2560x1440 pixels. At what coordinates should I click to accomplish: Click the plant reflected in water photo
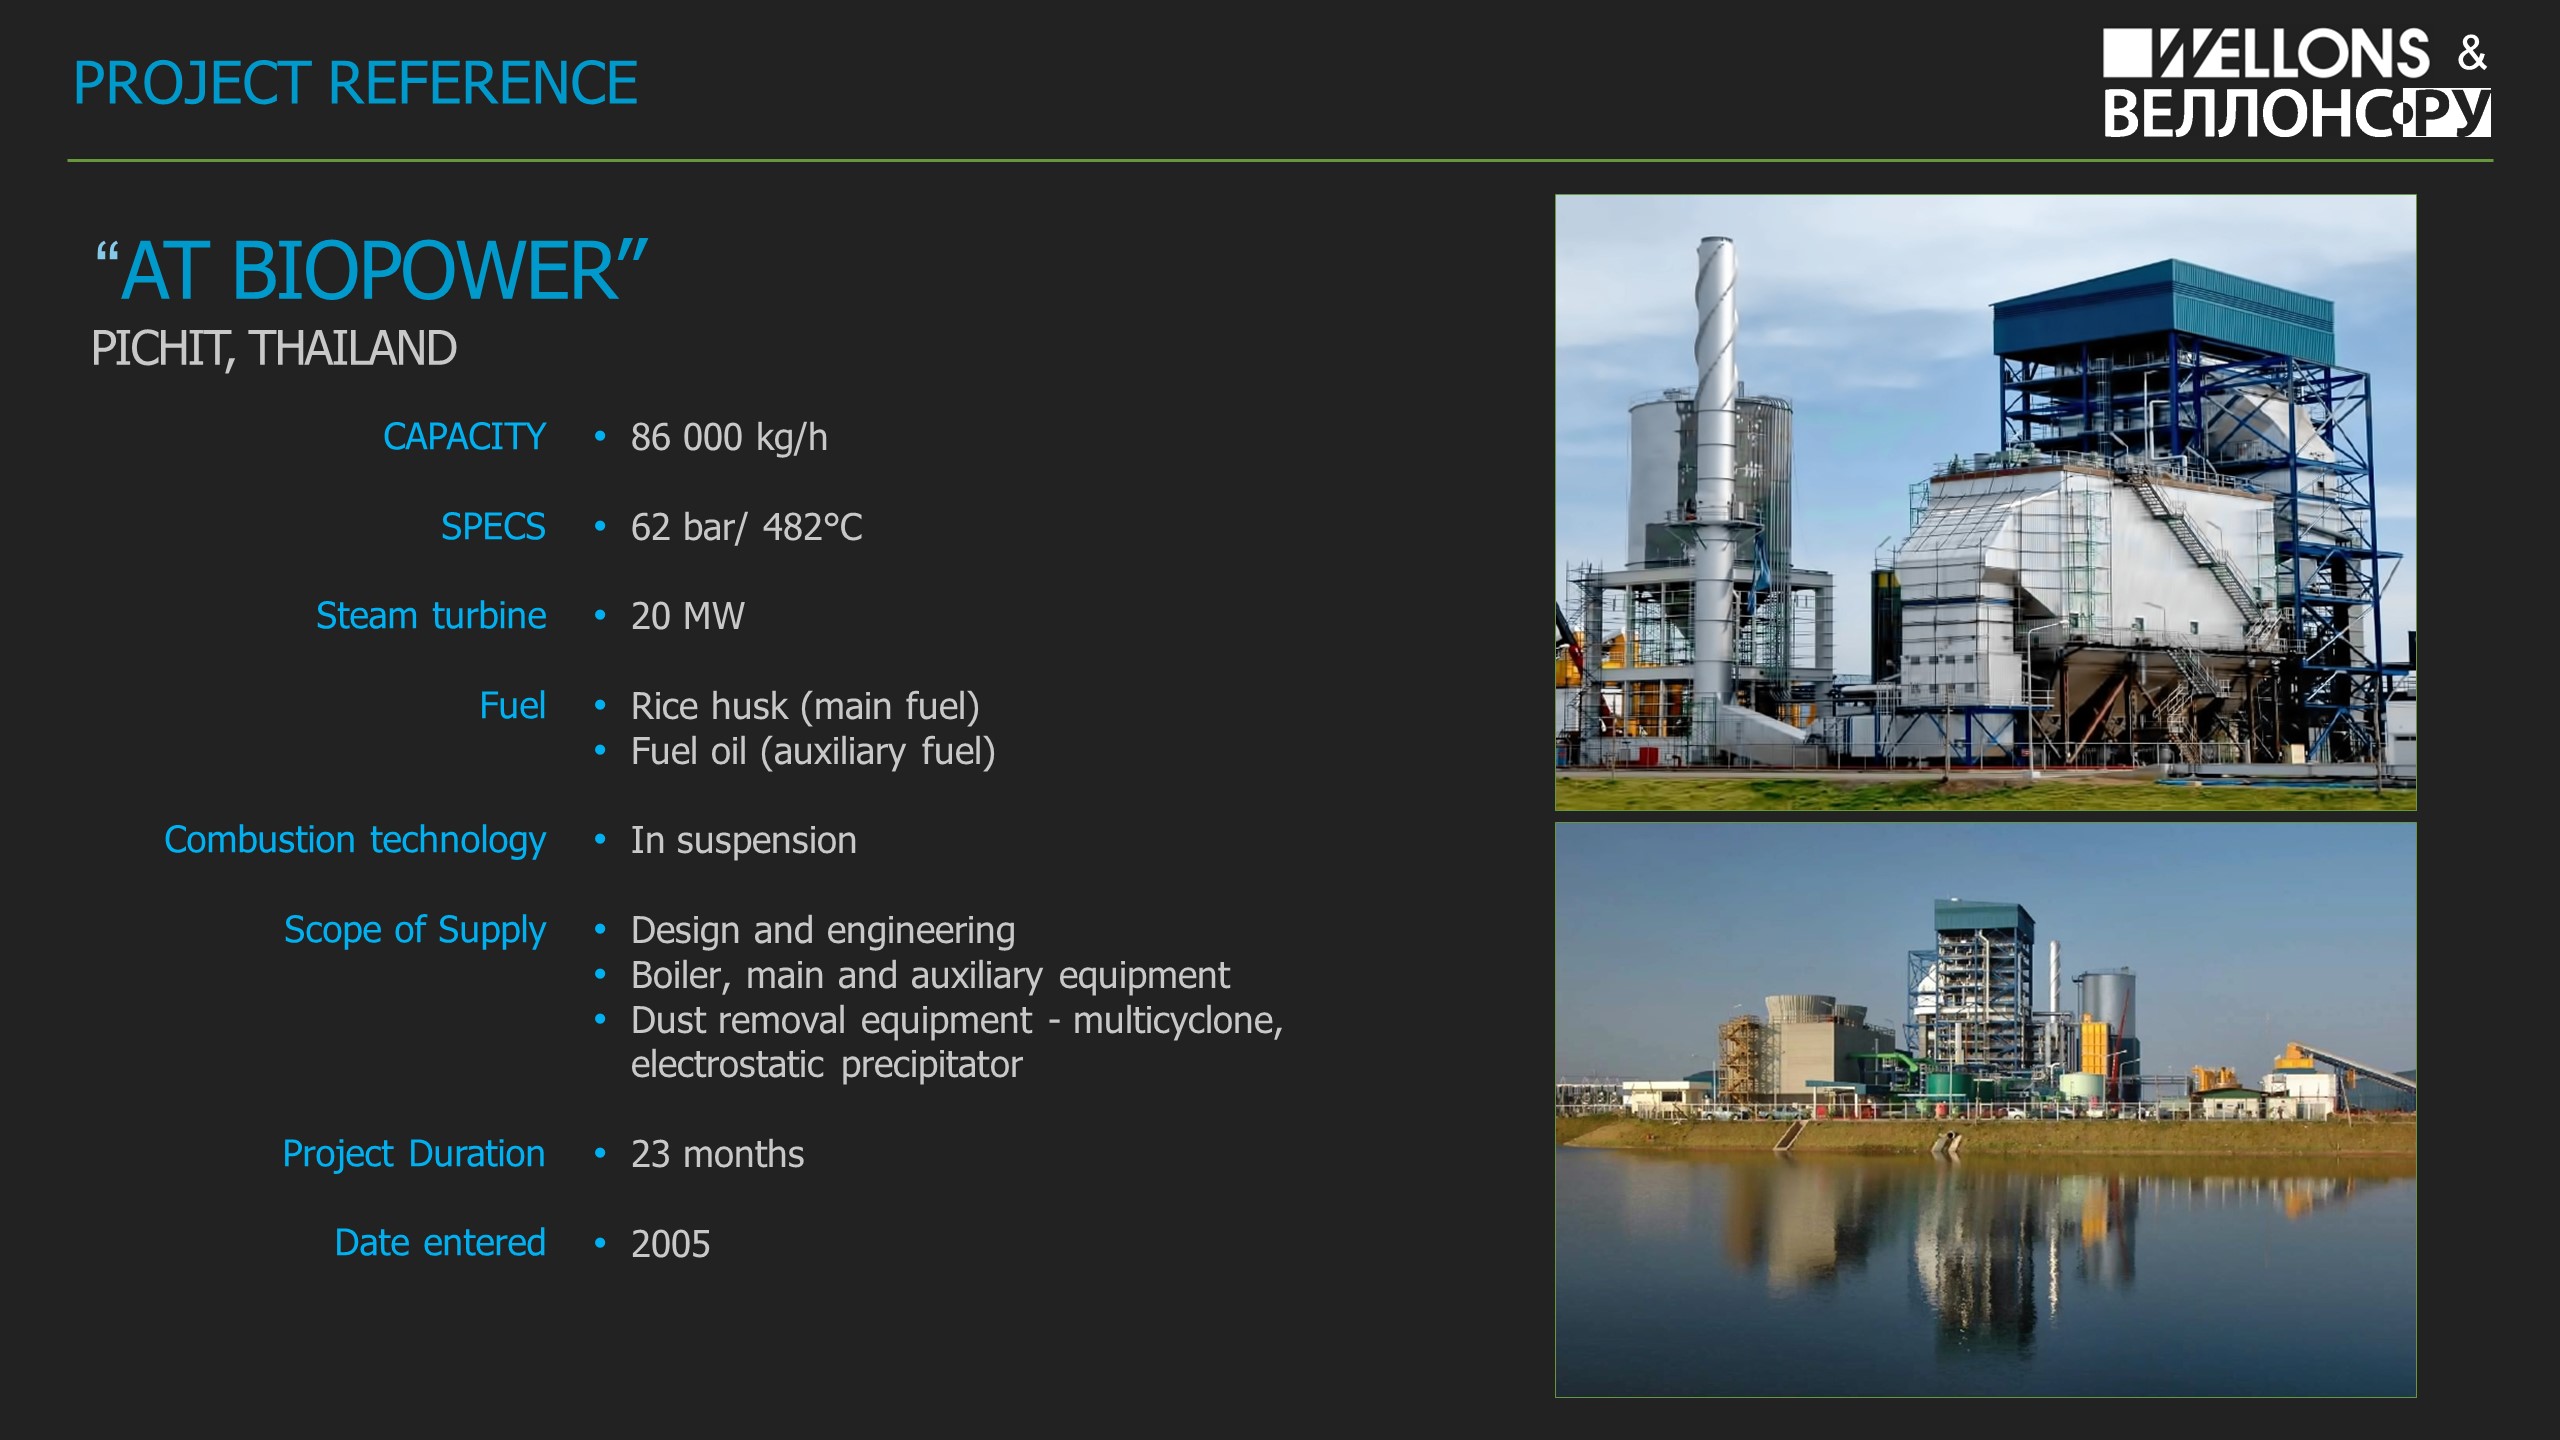tap(1985, 1110)
